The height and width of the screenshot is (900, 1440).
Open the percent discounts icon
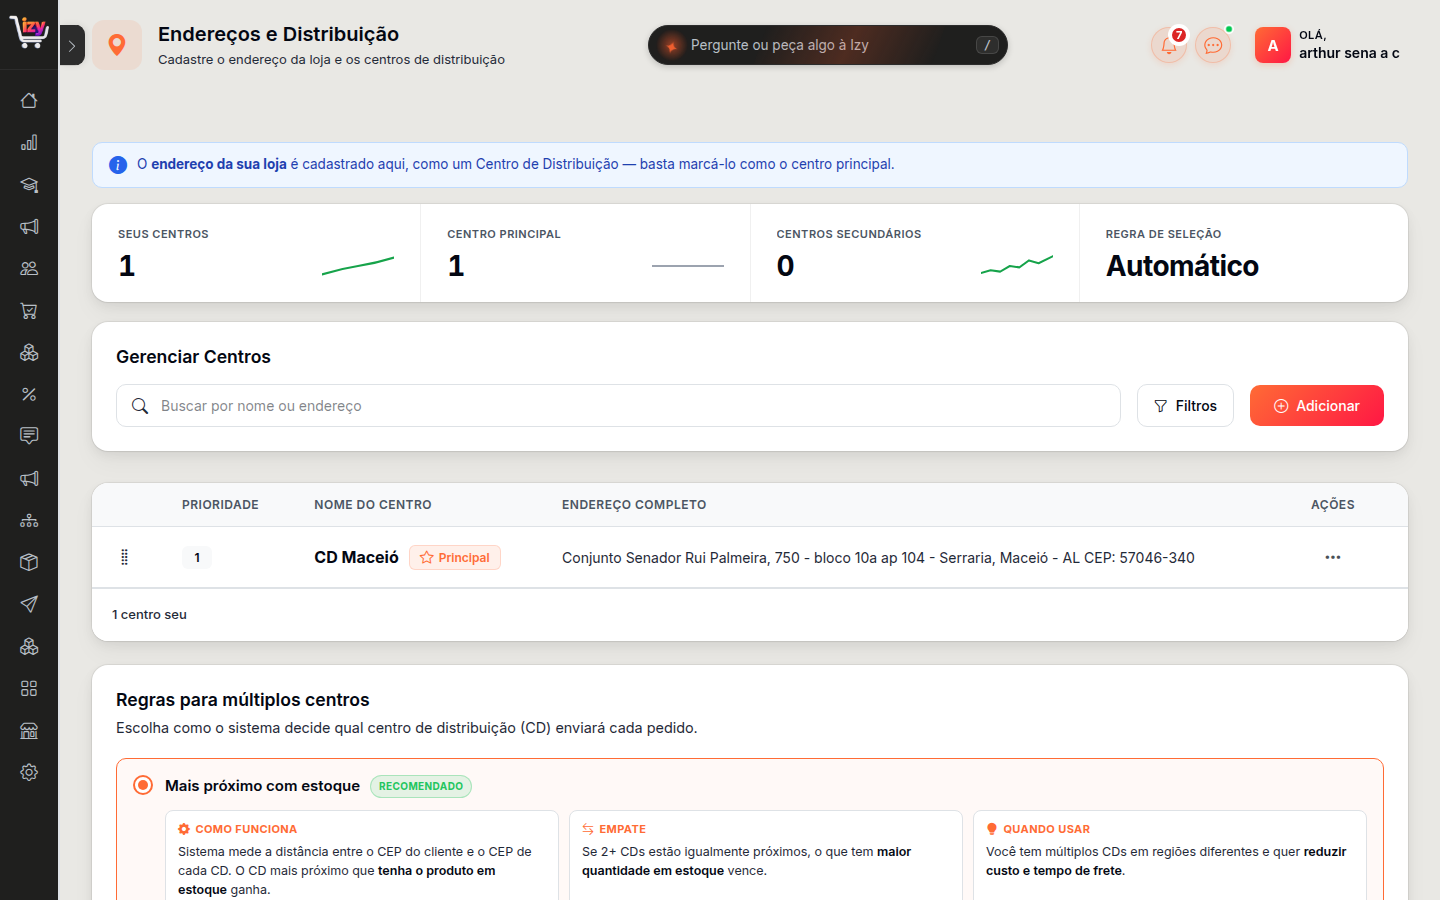[29, 395]
